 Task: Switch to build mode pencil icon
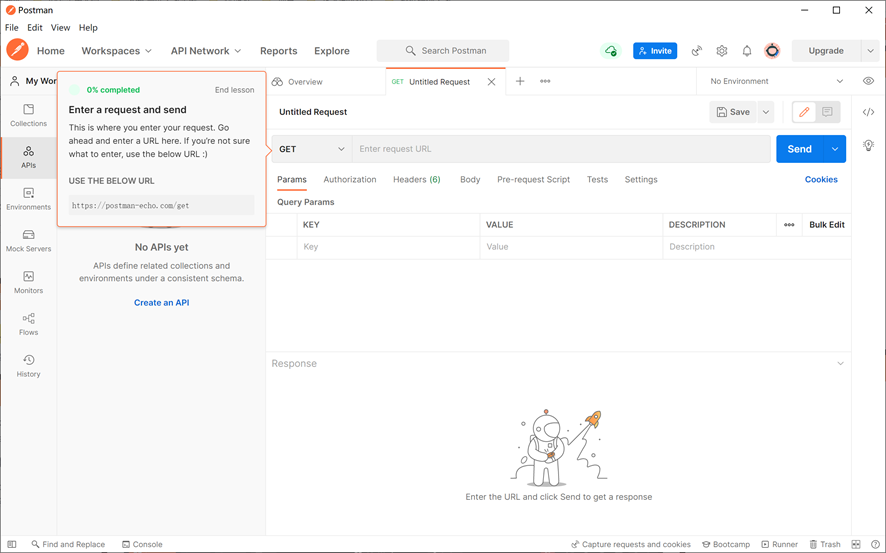(804, 112)
